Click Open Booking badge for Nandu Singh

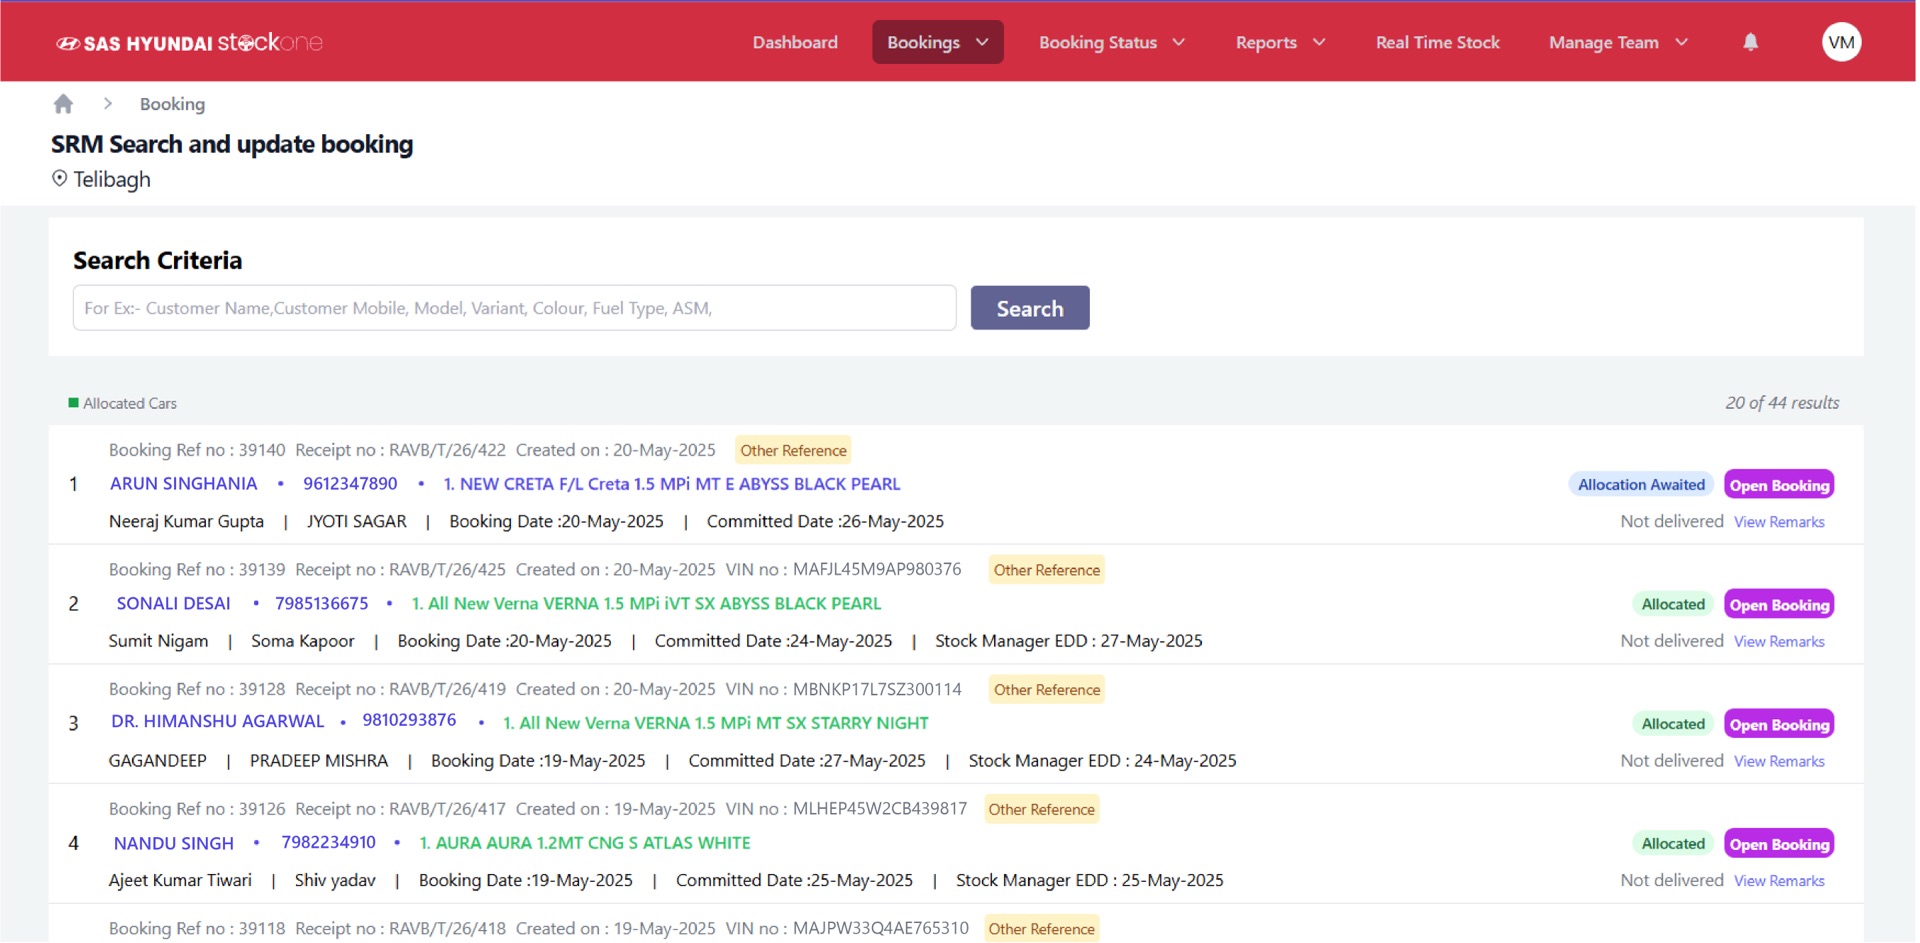pyautogui.click(x=1779, y=844)
